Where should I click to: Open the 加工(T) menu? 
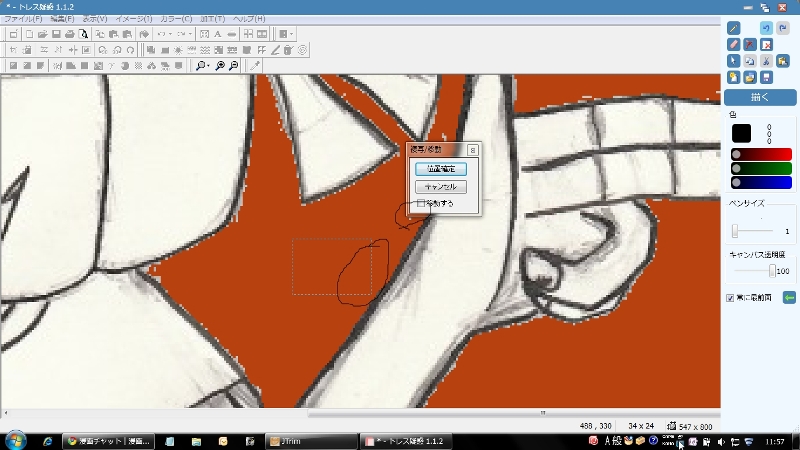tap(212, 19)
